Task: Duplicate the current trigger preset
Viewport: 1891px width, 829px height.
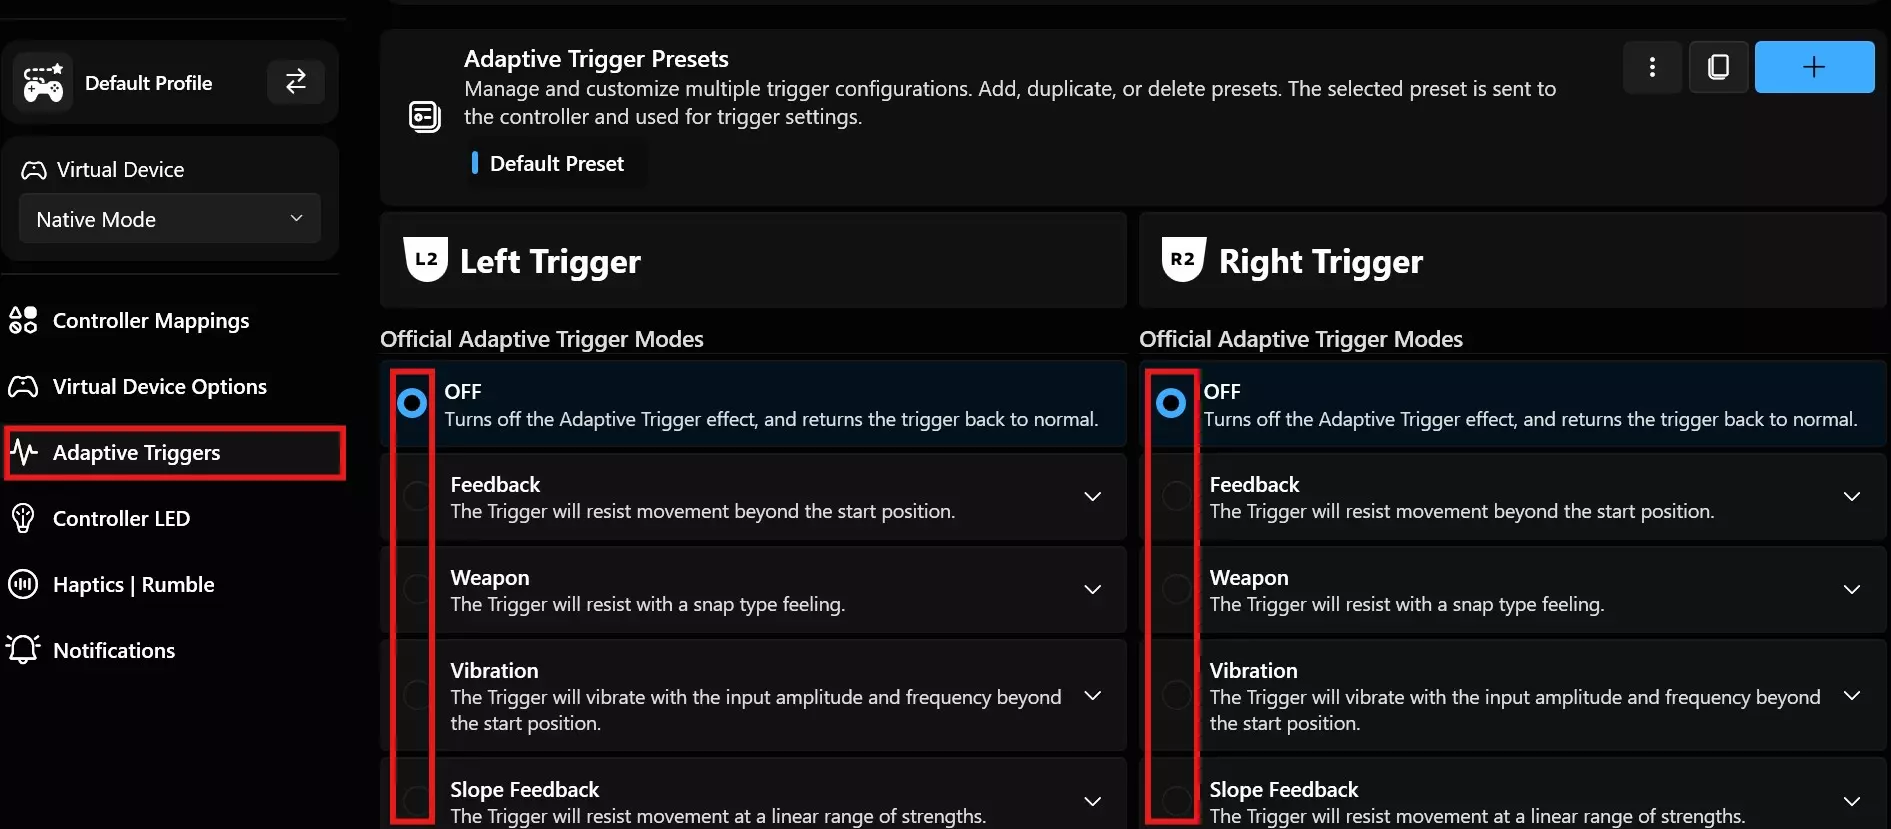Action: pyautogui.click(x=1718, y=67)
